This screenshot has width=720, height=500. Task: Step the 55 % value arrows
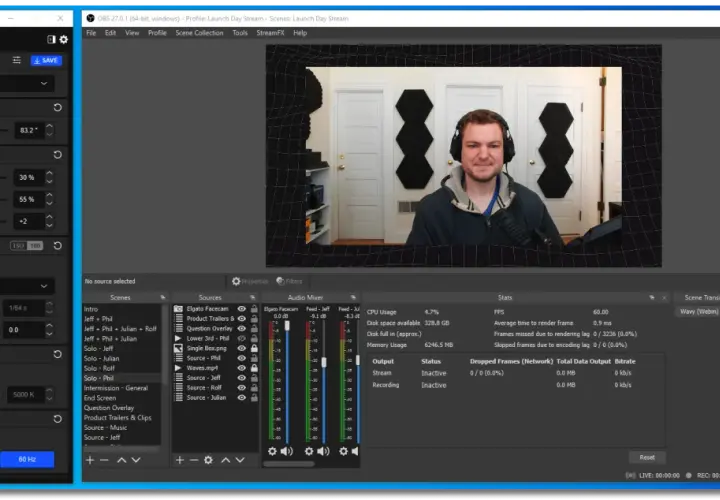click(x=50, y=199)
